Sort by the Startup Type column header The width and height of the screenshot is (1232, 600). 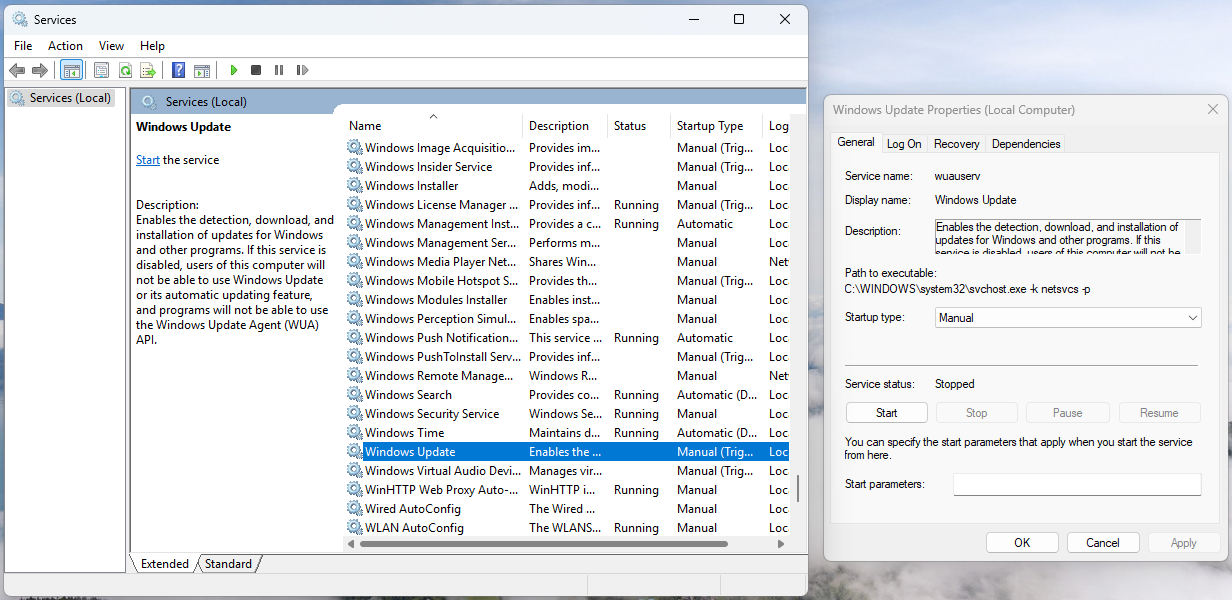coord(710,126)
